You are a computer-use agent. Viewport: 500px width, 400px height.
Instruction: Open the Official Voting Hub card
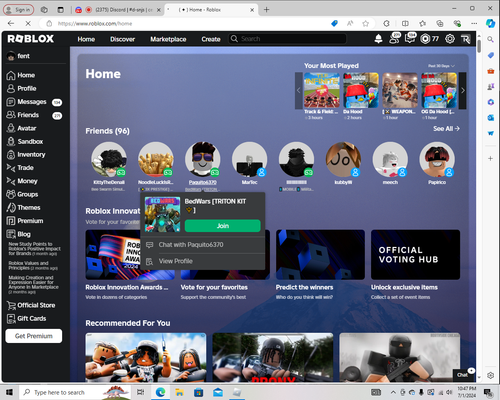pos(415,255)
